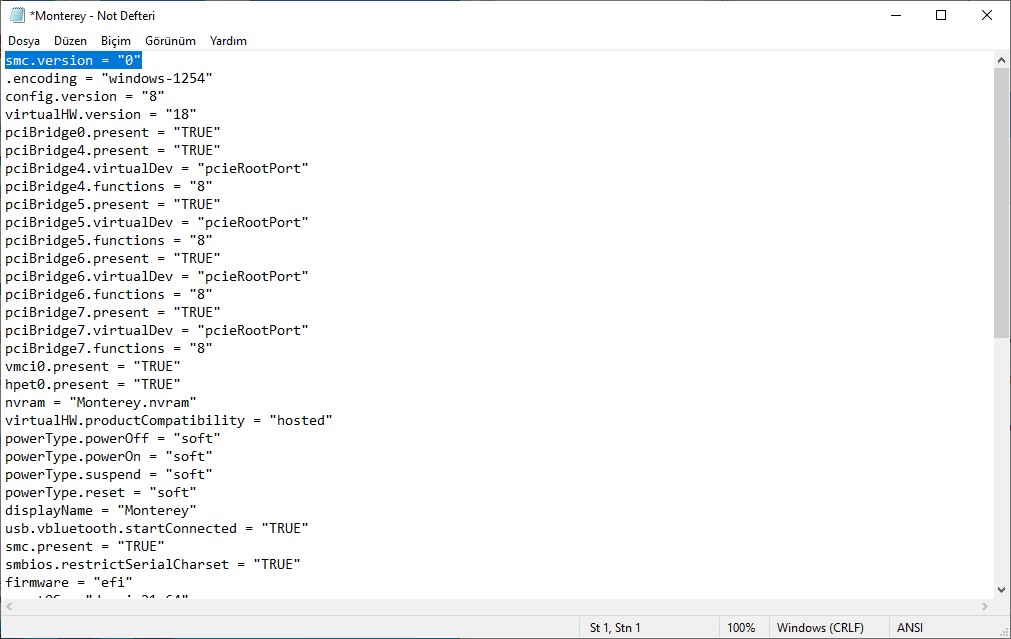Click the line pciBridge5.present = "TRUE"
Image resolution: width=1011 pixels, height=639 pixels.
click(112, 205)
